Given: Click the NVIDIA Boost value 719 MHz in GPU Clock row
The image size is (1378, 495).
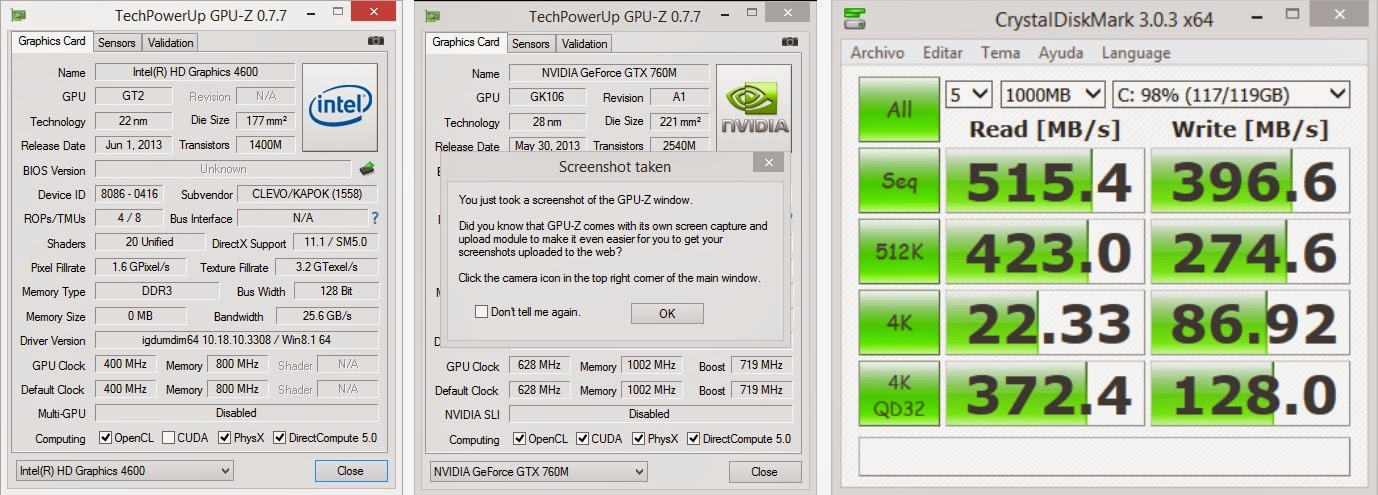Looking at the screenshot, I should tap(761, 366).
